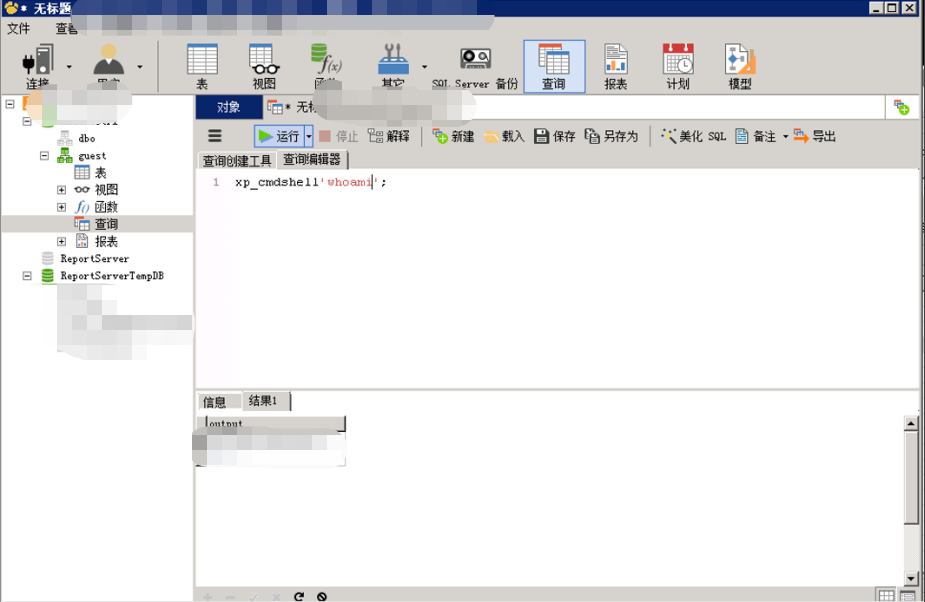
Task: Open the View (查看) menu
Action: coord(66,28)
